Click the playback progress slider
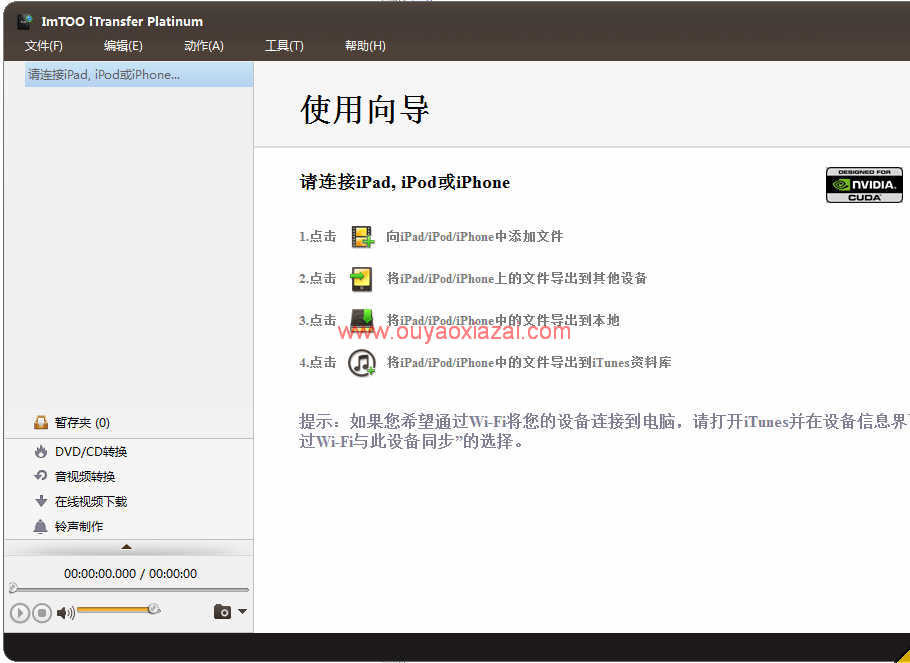The height and width of the screenshot is (663, 910). 129,589
